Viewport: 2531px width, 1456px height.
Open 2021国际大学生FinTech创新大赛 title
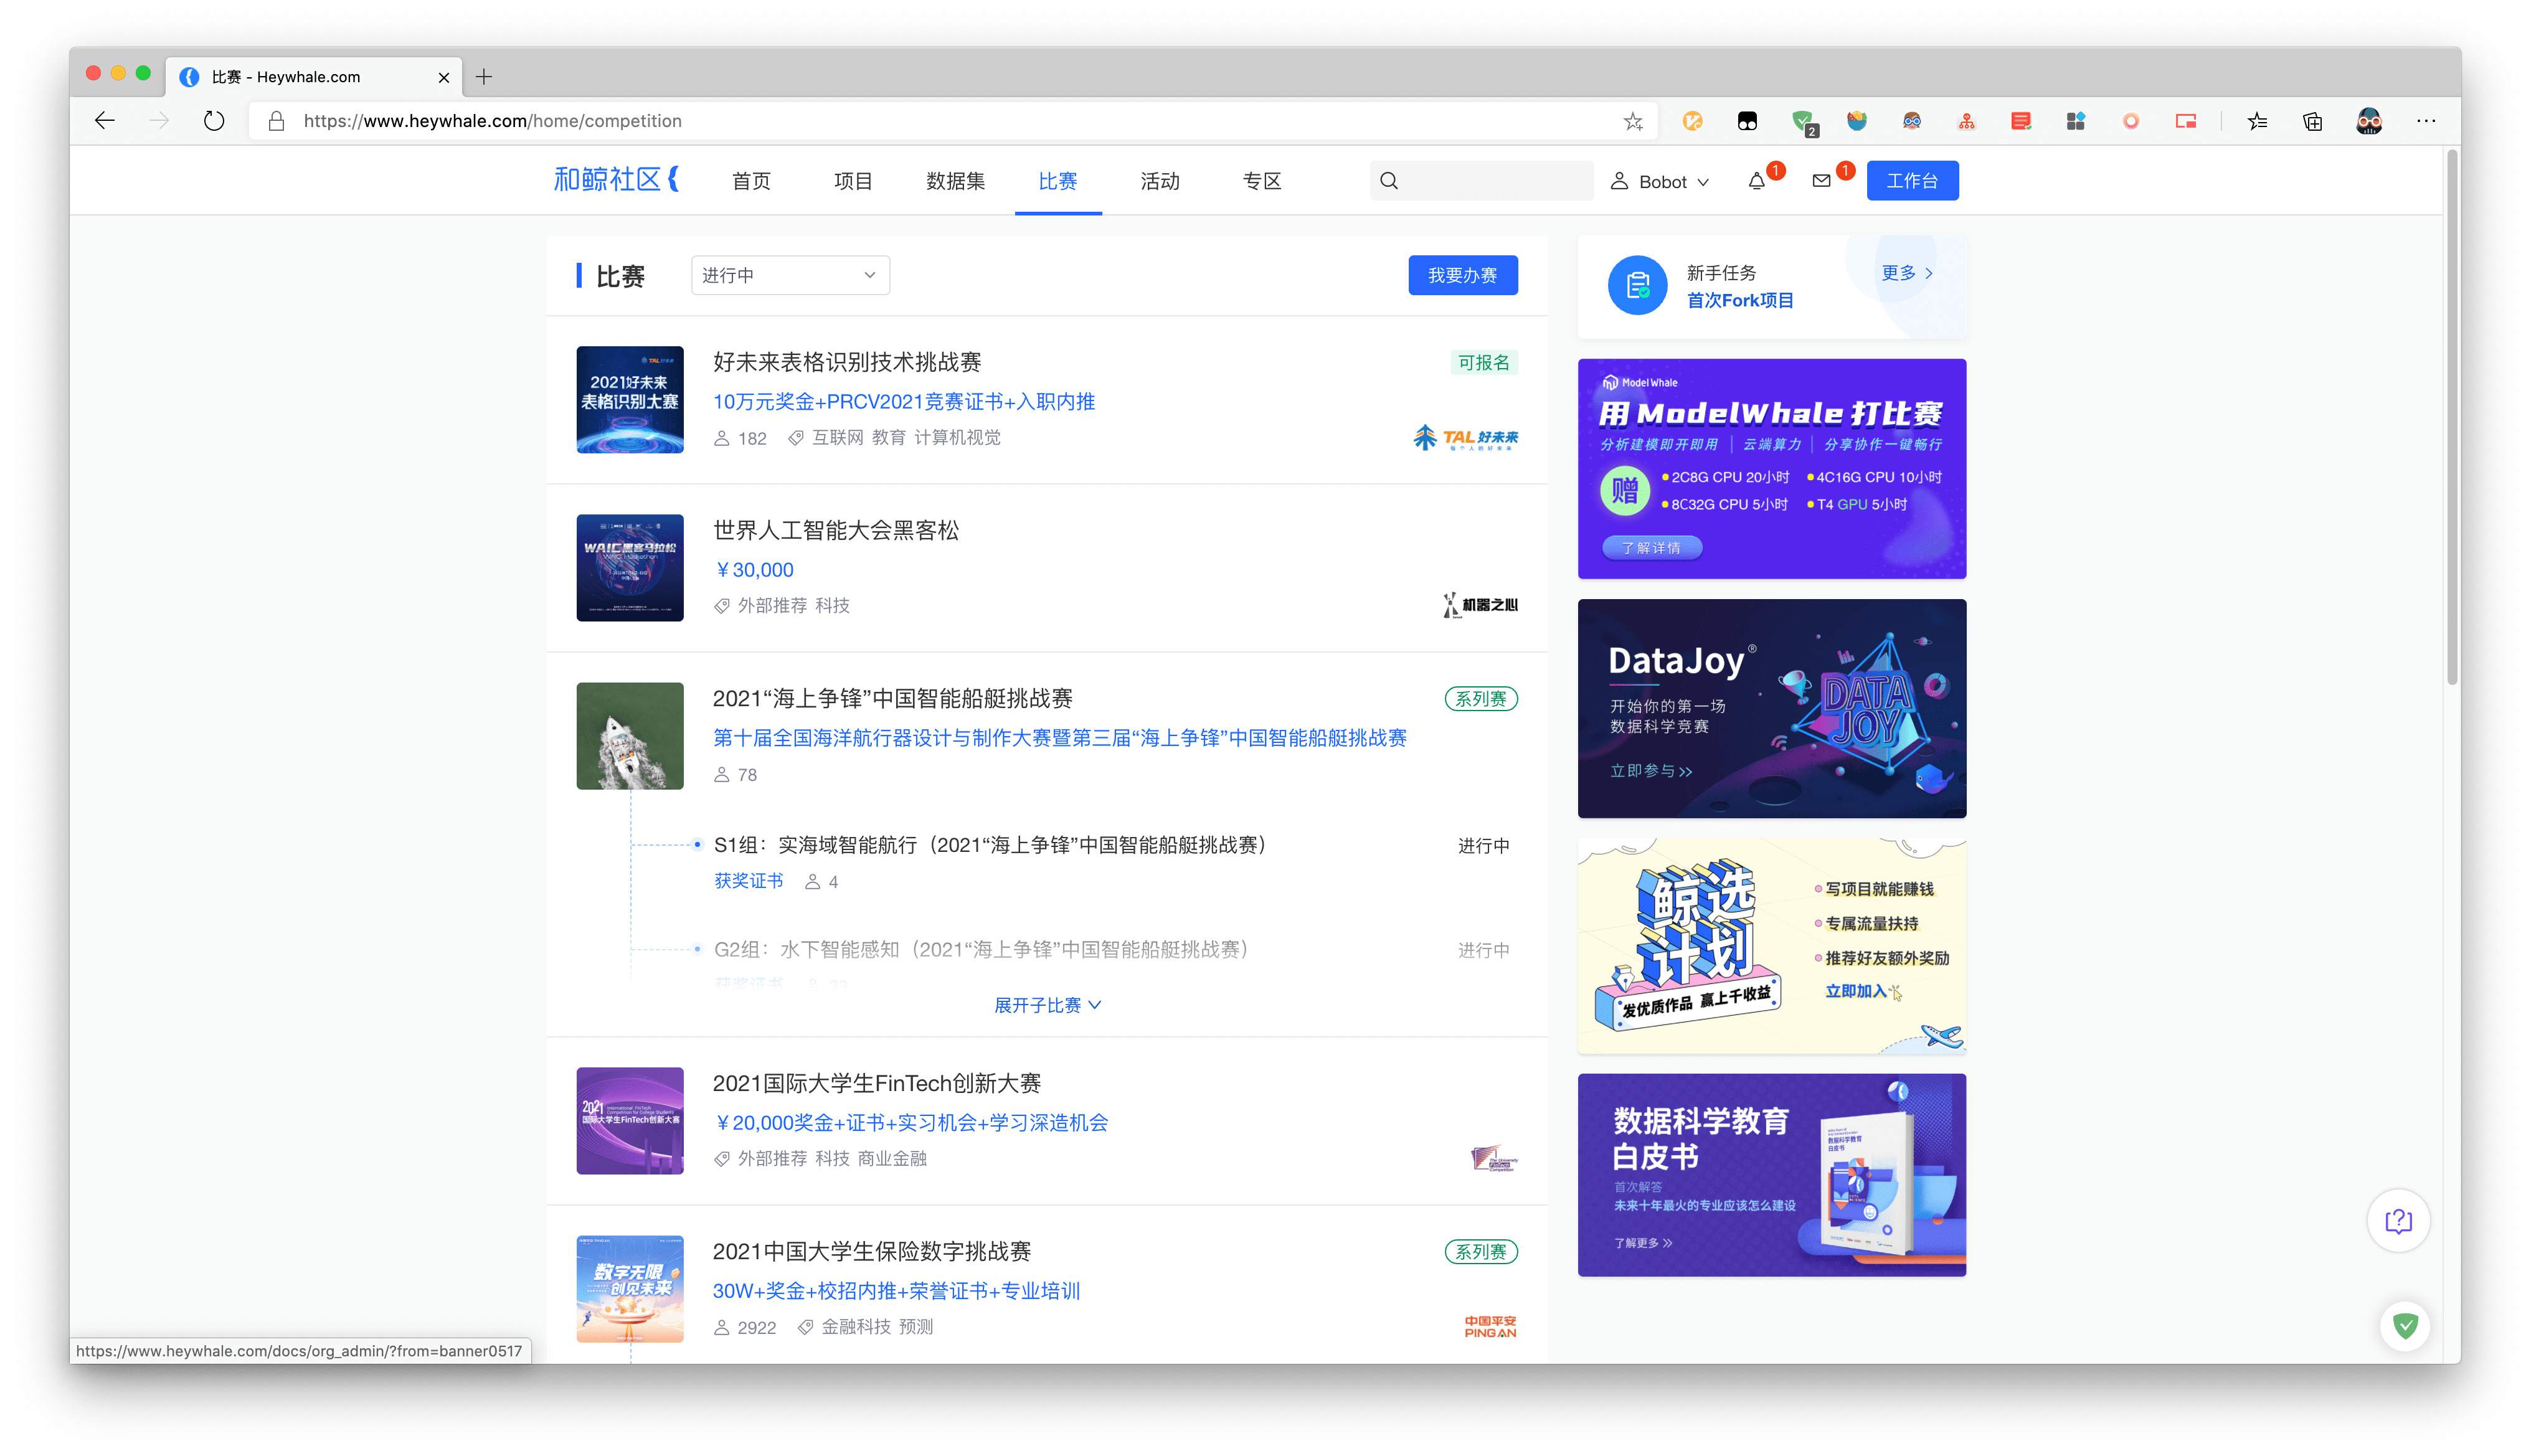[x=877, y=1083]
